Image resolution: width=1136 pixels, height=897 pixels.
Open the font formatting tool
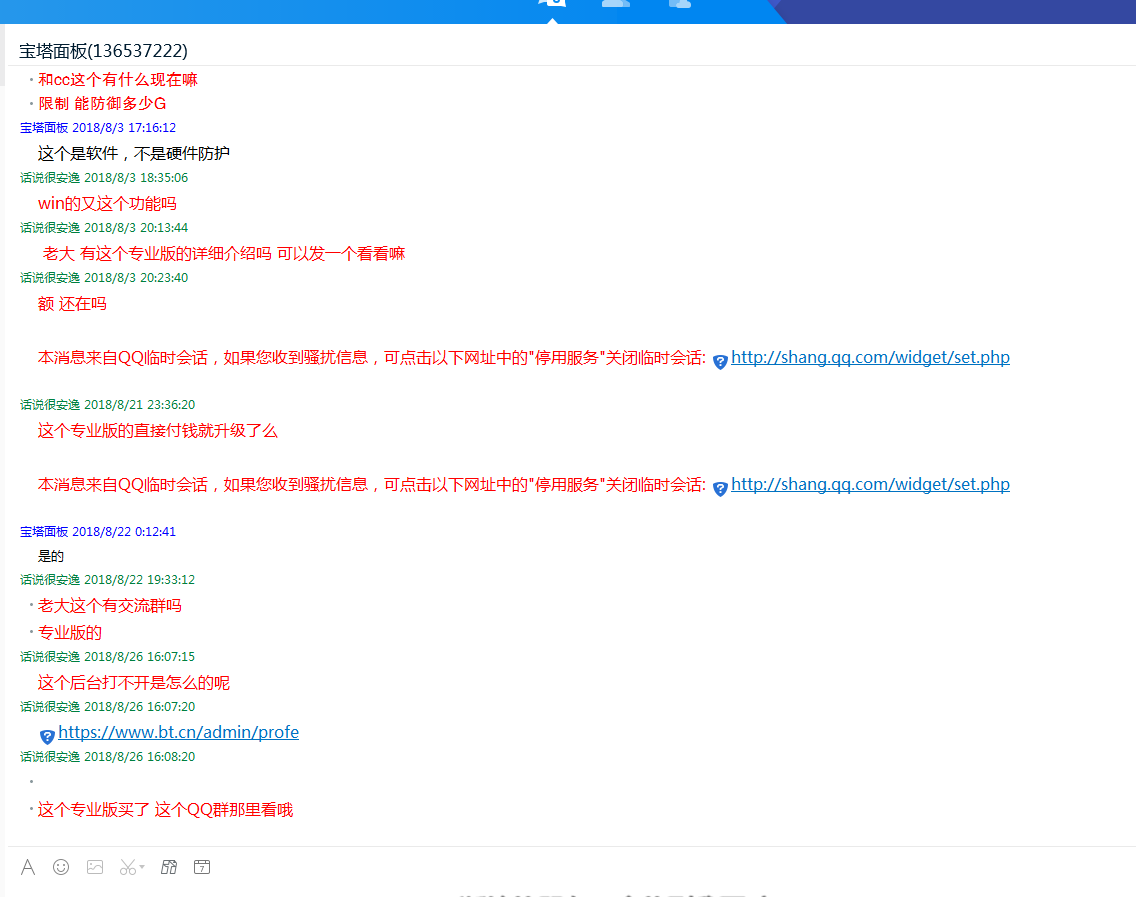click(x=28, y=867)
